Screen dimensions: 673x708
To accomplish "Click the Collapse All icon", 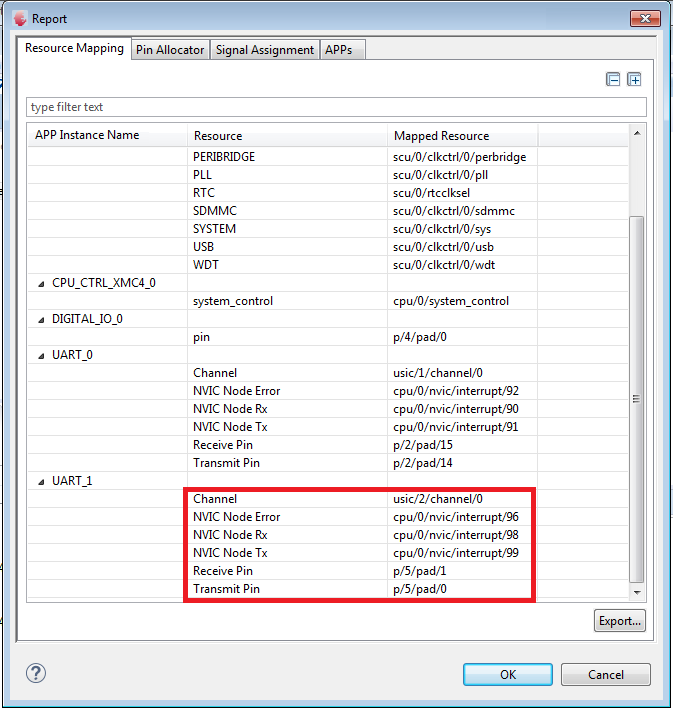I will click(613, 79).
